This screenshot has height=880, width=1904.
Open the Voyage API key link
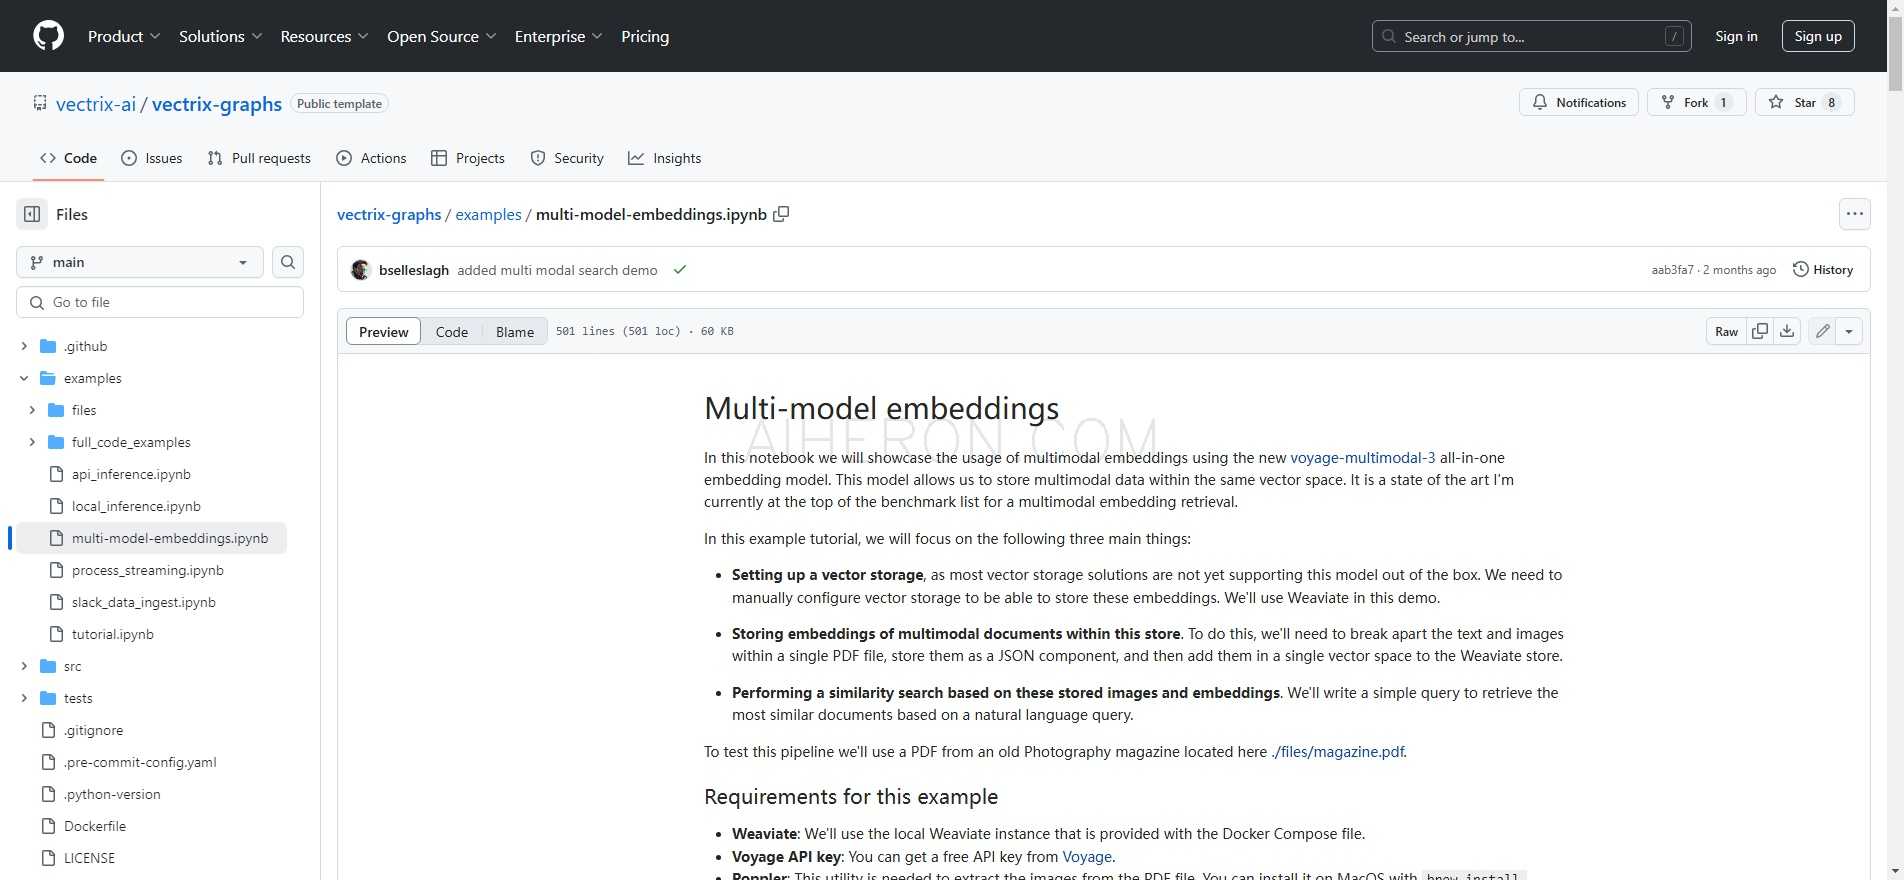click(1087, 857)
